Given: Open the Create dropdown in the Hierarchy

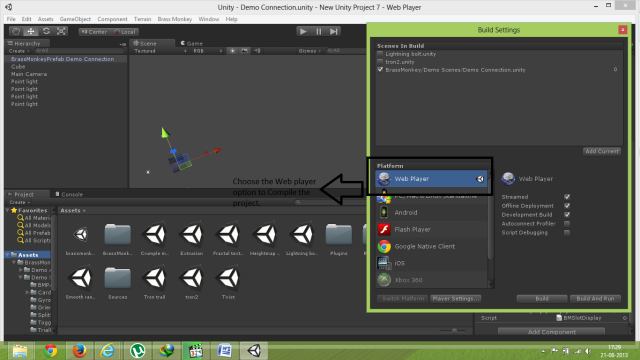Looking at the screenshot, I should (19, 51).
